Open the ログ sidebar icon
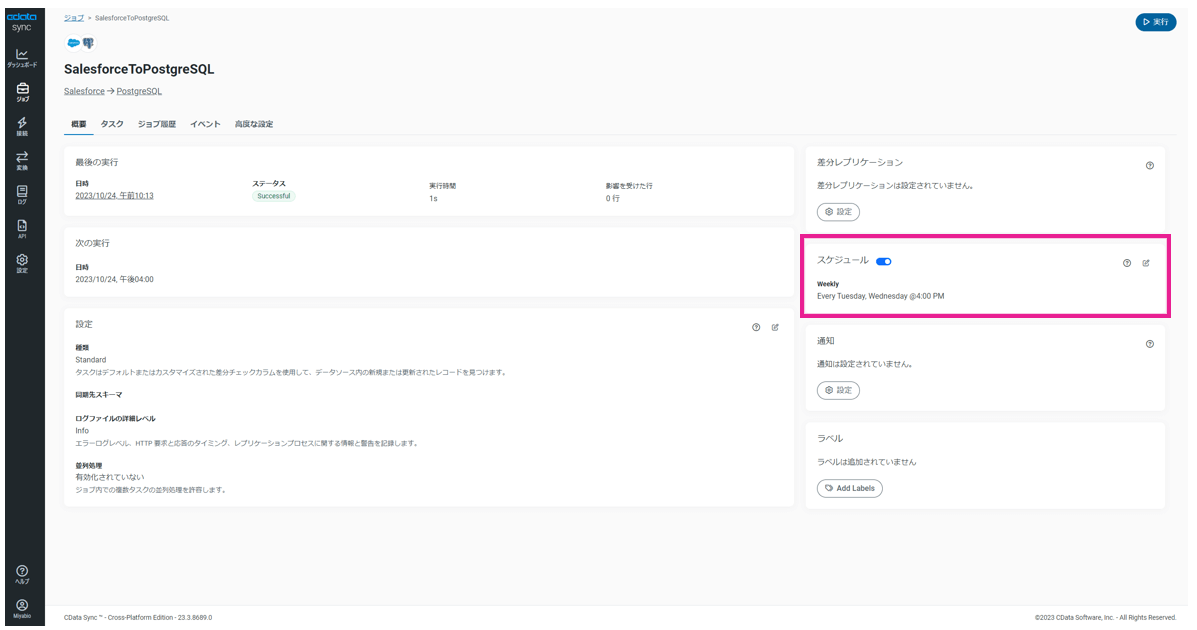Viewport: 1197px width, 630px height. coord(22,194)
